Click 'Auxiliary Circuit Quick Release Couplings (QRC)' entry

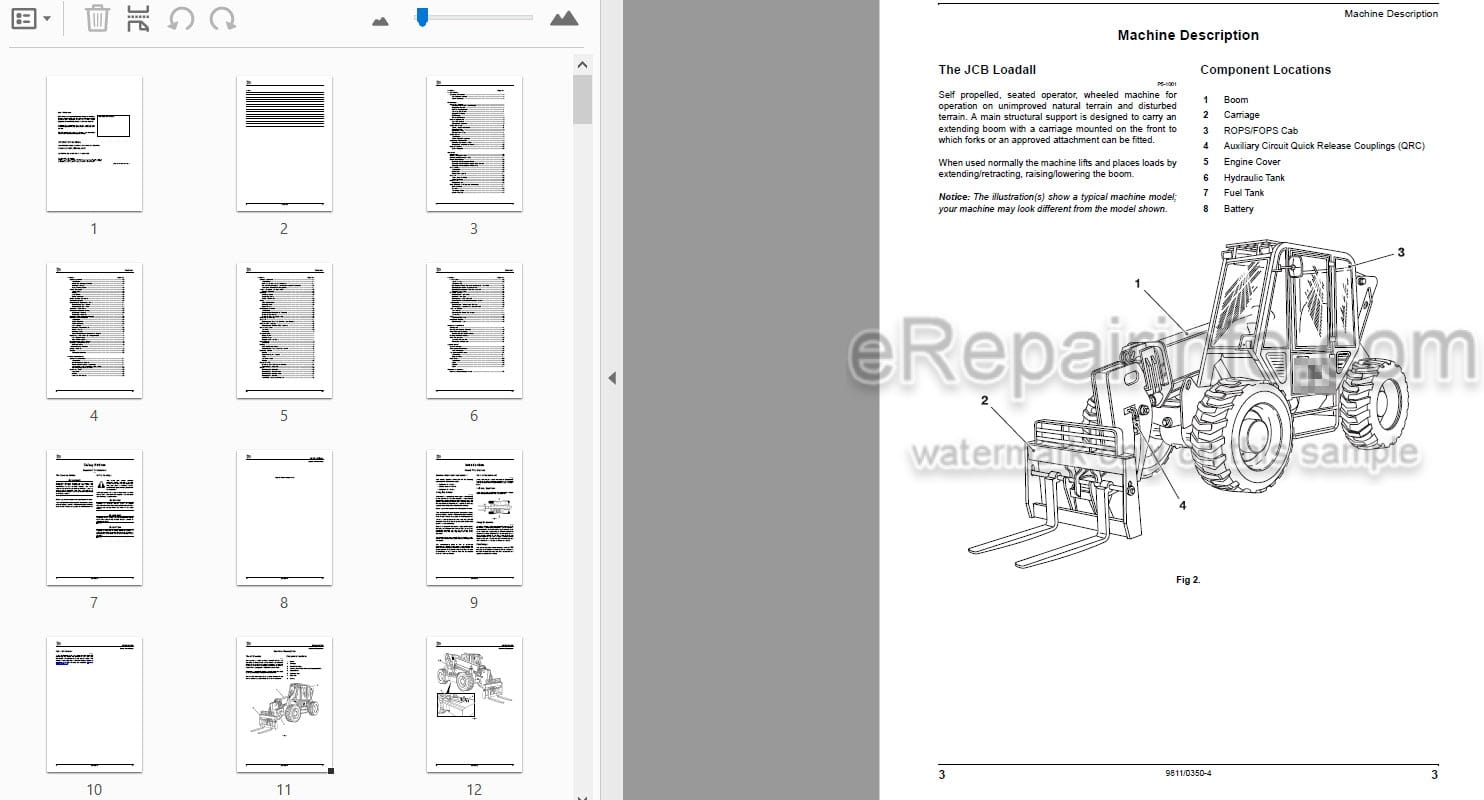1324,146
